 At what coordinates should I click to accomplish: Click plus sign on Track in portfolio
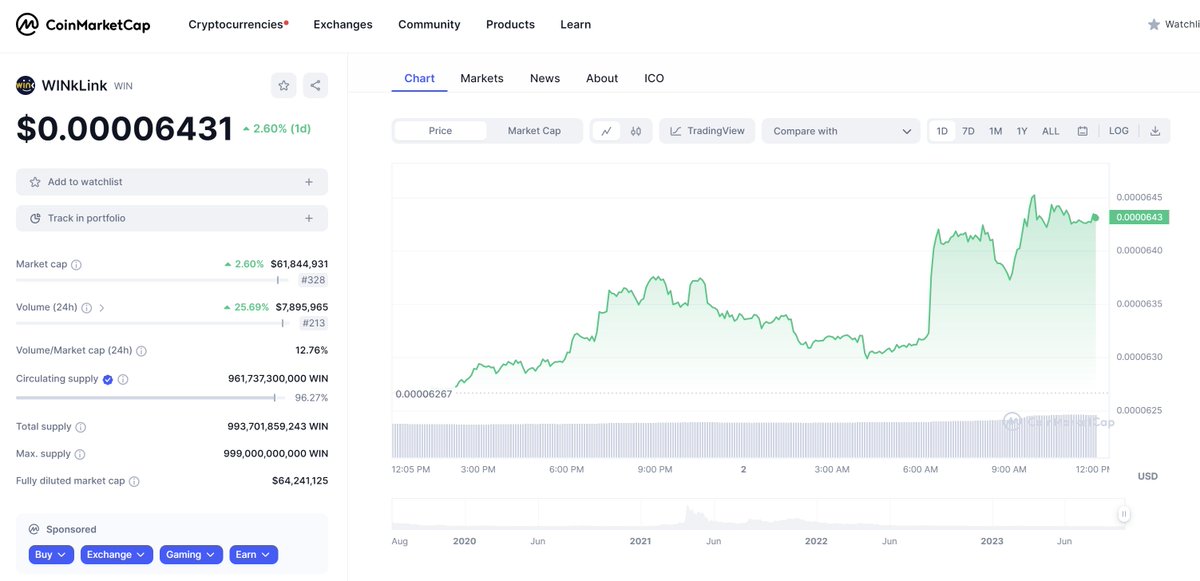(x=309, y=218)
